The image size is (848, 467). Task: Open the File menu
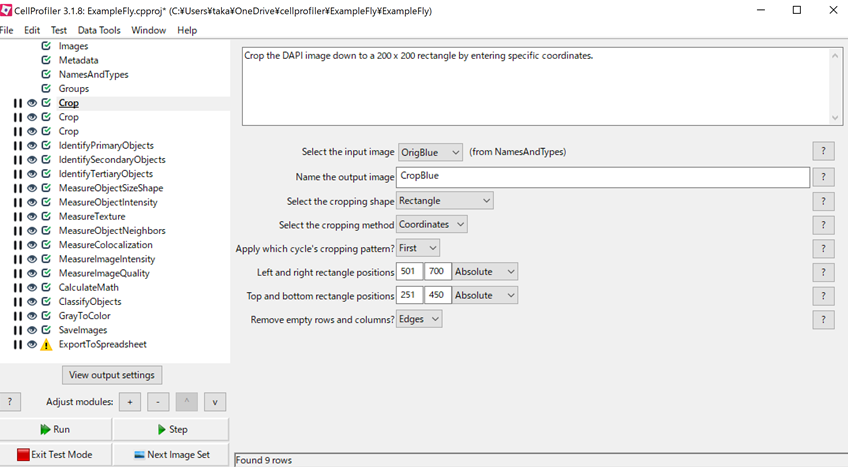pos(6,30)
